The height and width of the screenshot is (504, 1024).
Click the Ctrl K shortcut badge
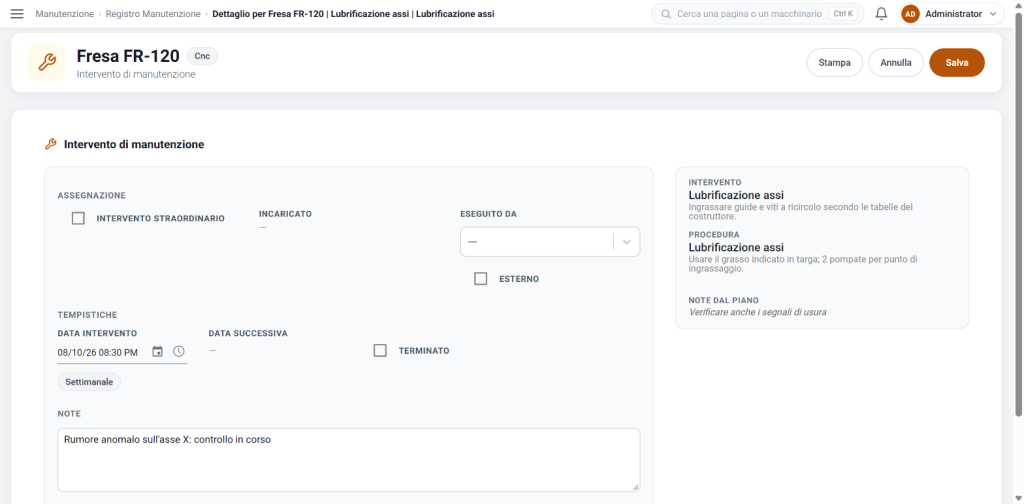point(844,14)
